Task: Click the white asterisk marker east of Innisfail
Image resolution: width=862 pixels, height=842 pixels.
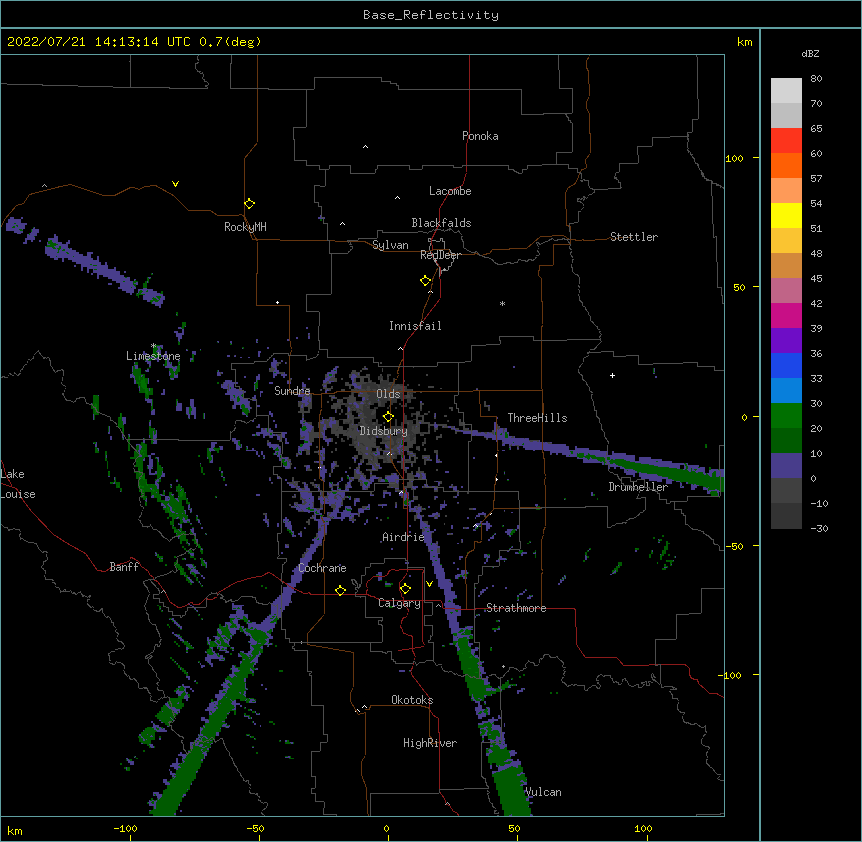Action: coord(502,303)
